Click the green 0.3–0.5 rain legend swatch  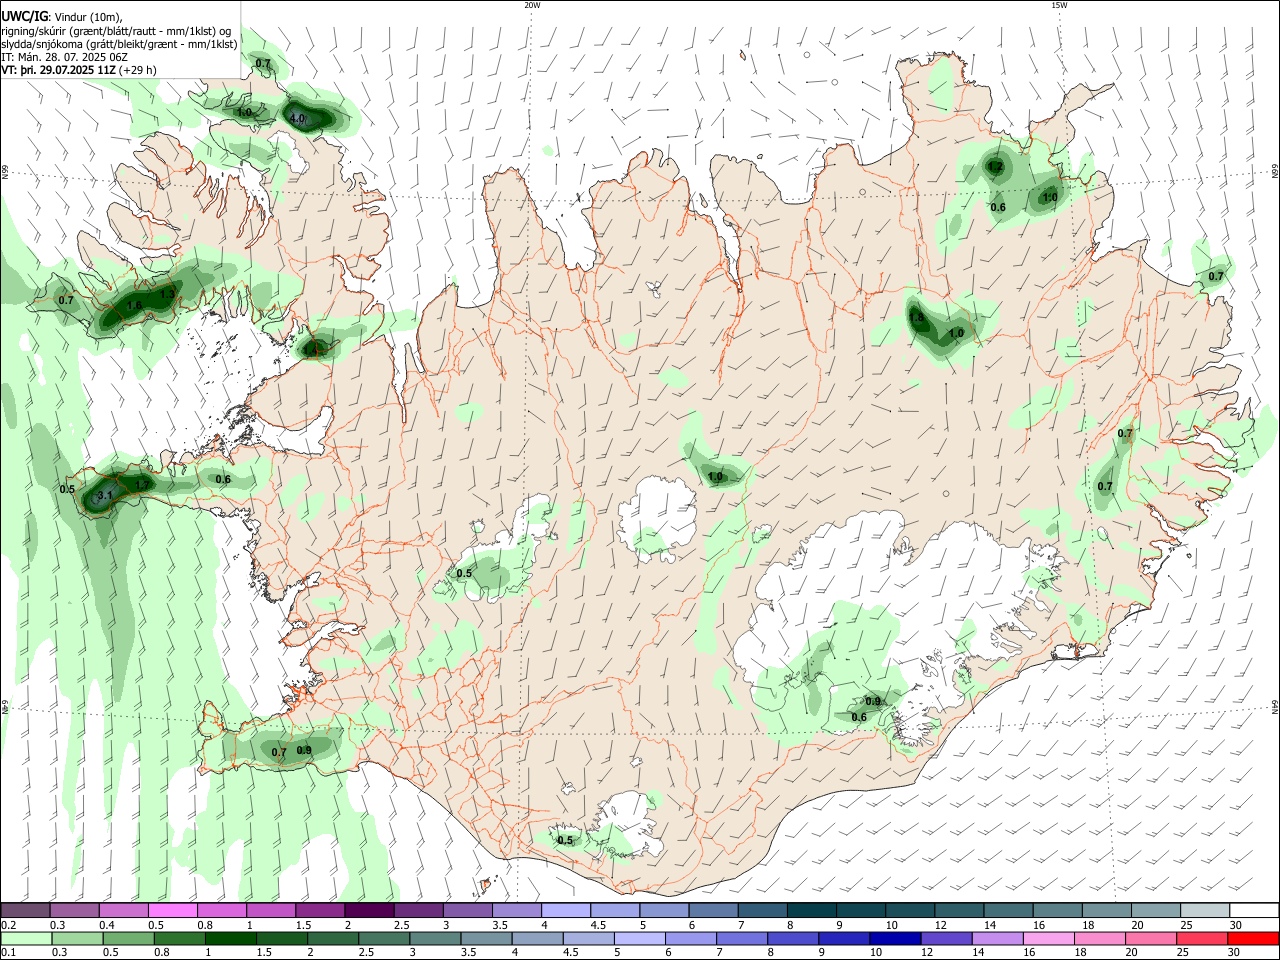tap(77, 938)
